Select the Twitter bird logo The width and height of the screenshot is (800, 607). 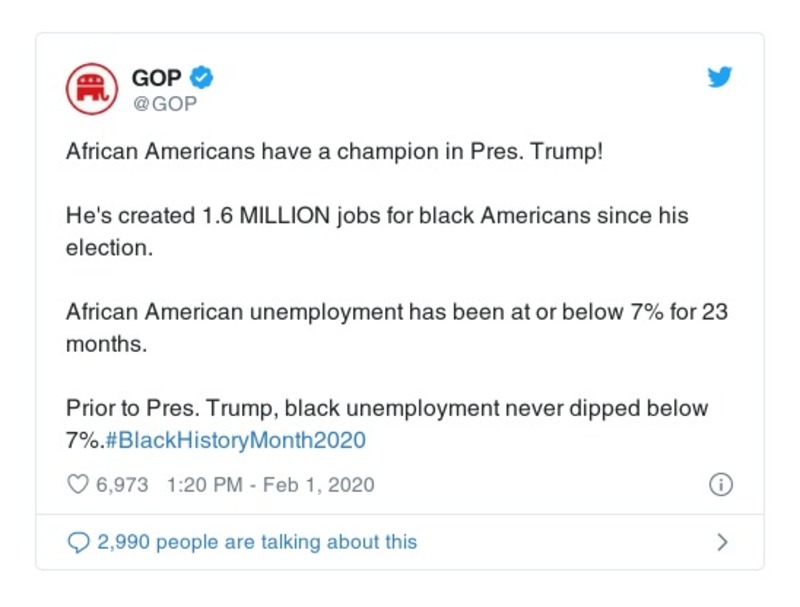pos(718,74)
